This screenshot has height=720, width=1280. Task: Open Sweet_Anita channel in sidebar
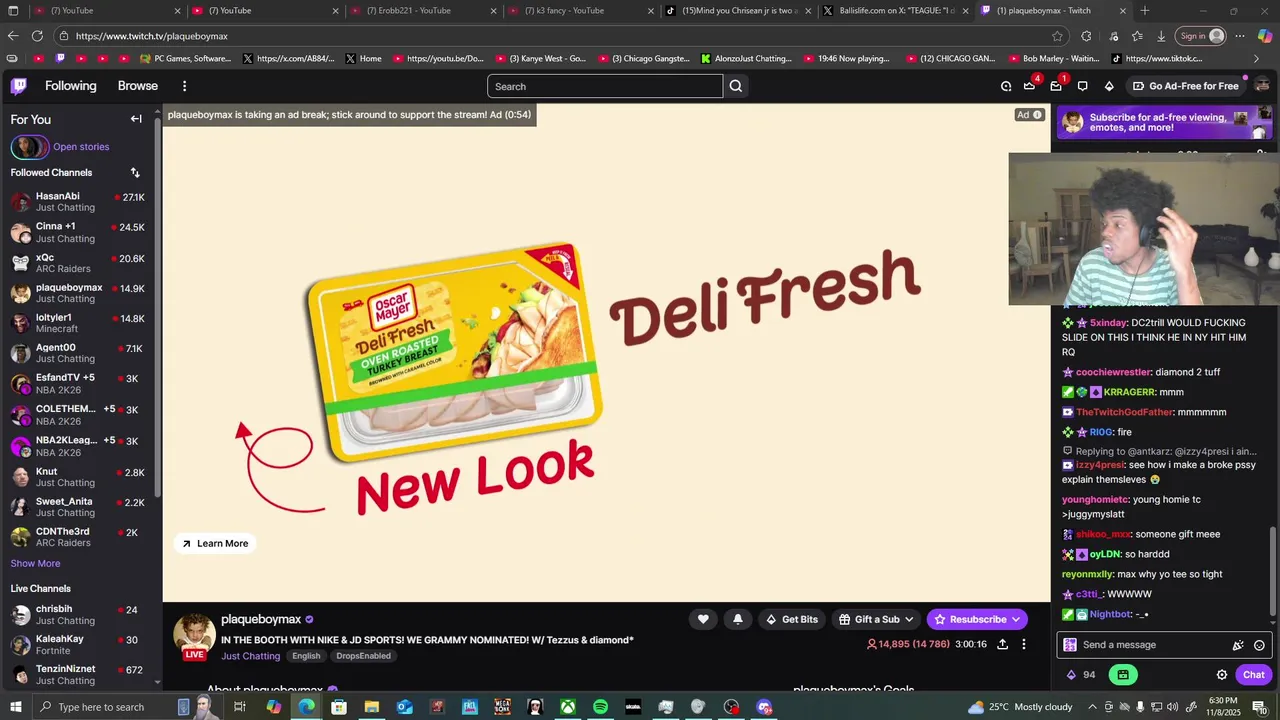(78, 507)
